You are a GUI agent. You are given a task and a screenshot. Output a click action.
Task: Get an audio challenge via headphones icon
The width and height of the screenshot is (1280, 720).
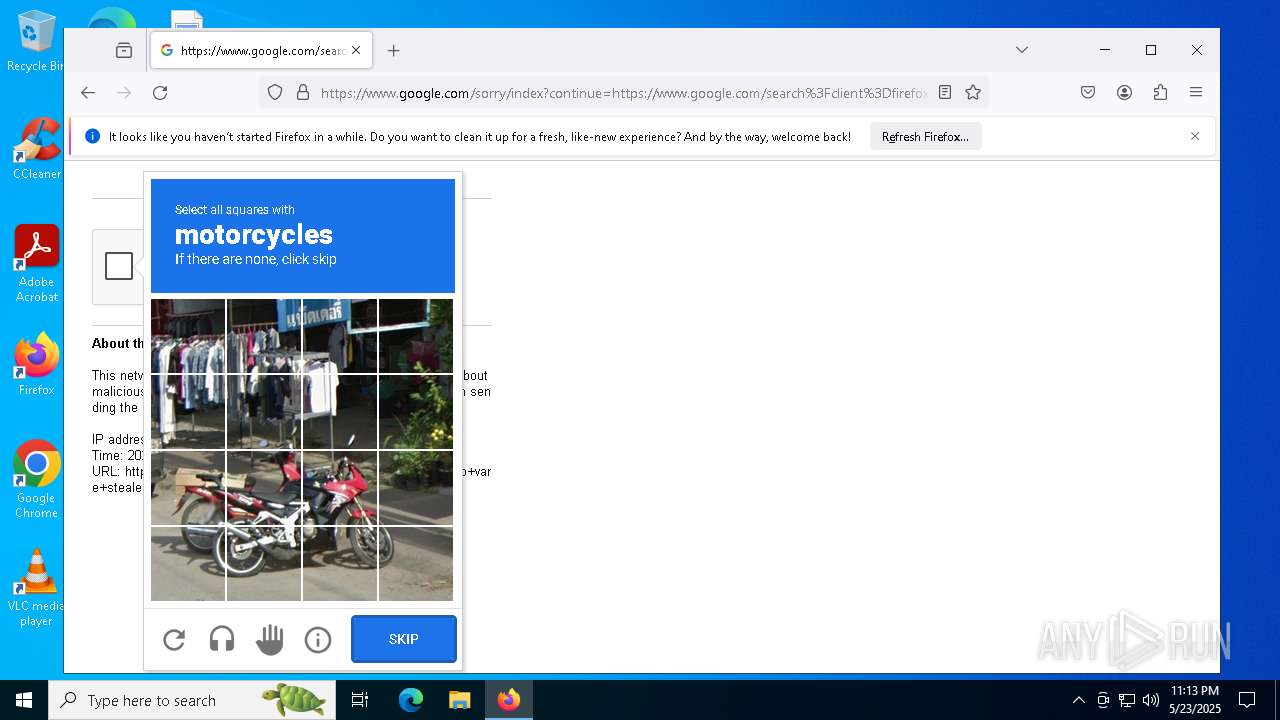point(222,639)
